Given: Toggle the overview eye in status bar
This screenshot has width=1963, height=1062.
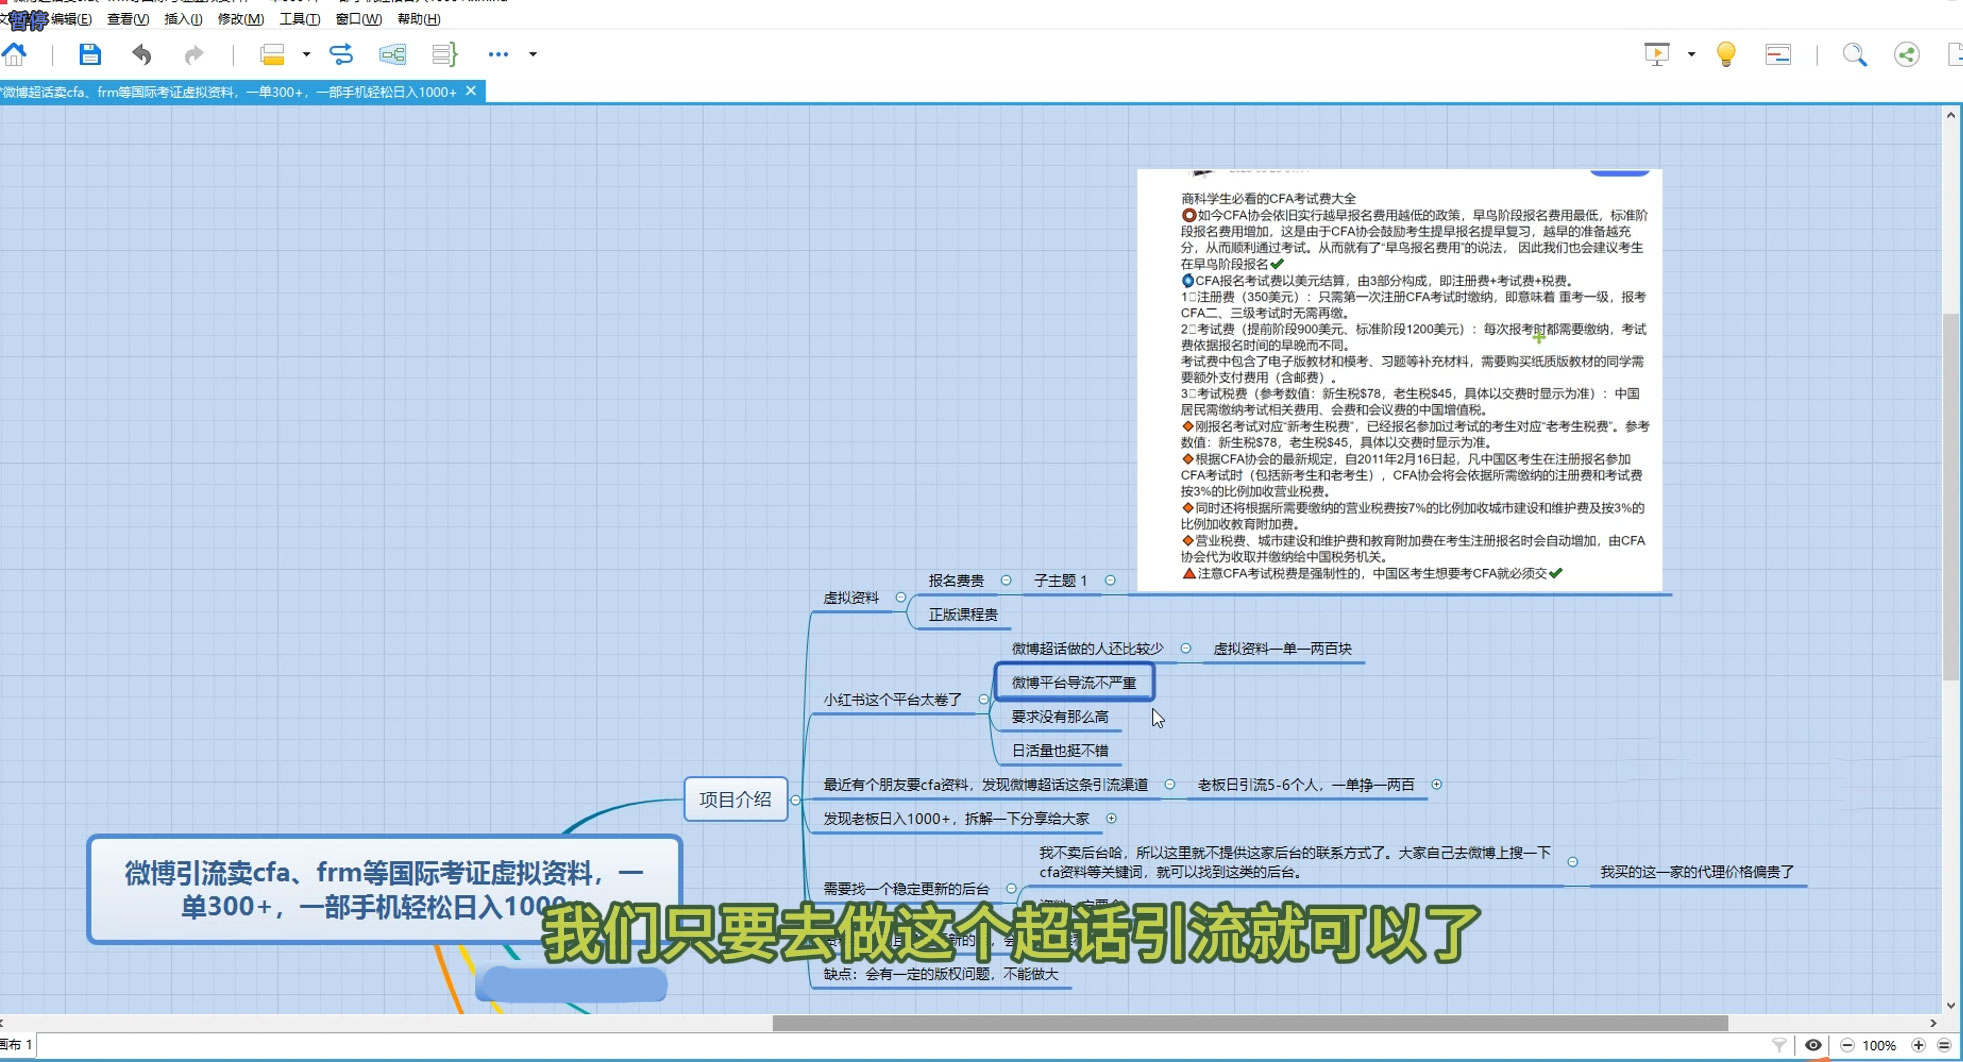Looking at the screenshot, I should pos(1813,1045).
